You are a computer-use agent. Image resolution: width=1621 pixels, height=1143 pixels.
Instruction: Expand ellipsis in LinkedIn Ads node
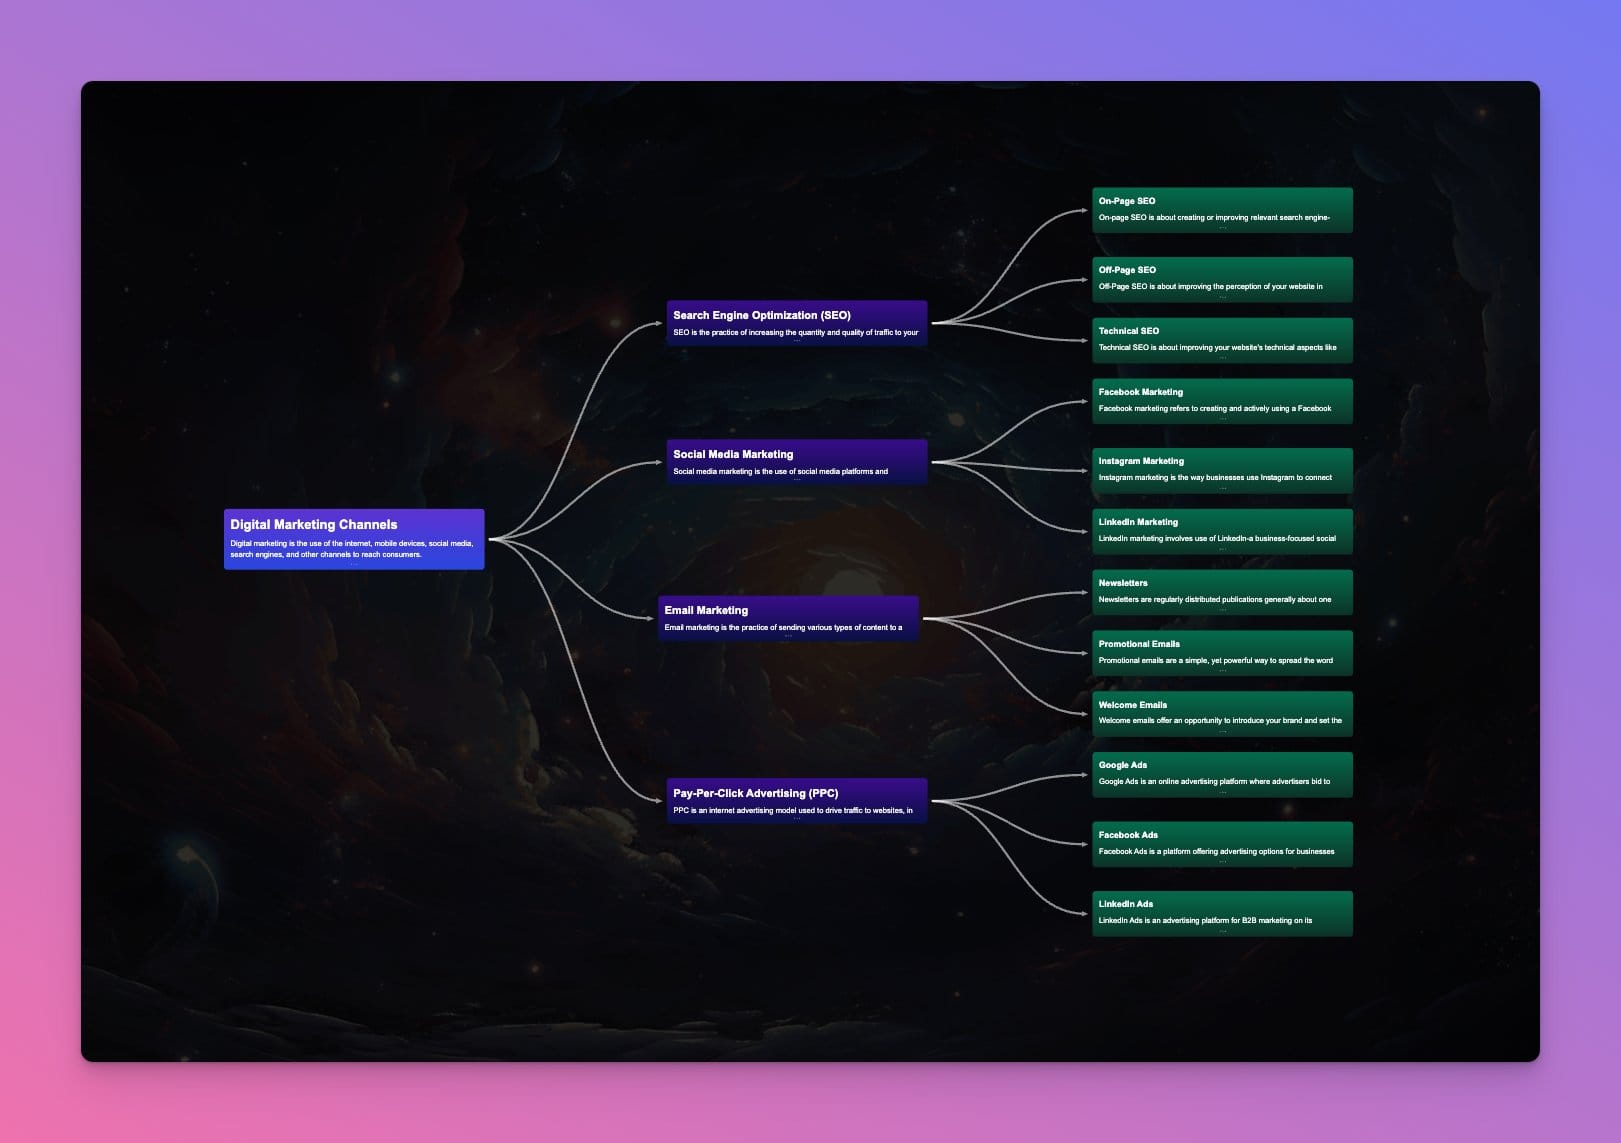coord(1222,930)
